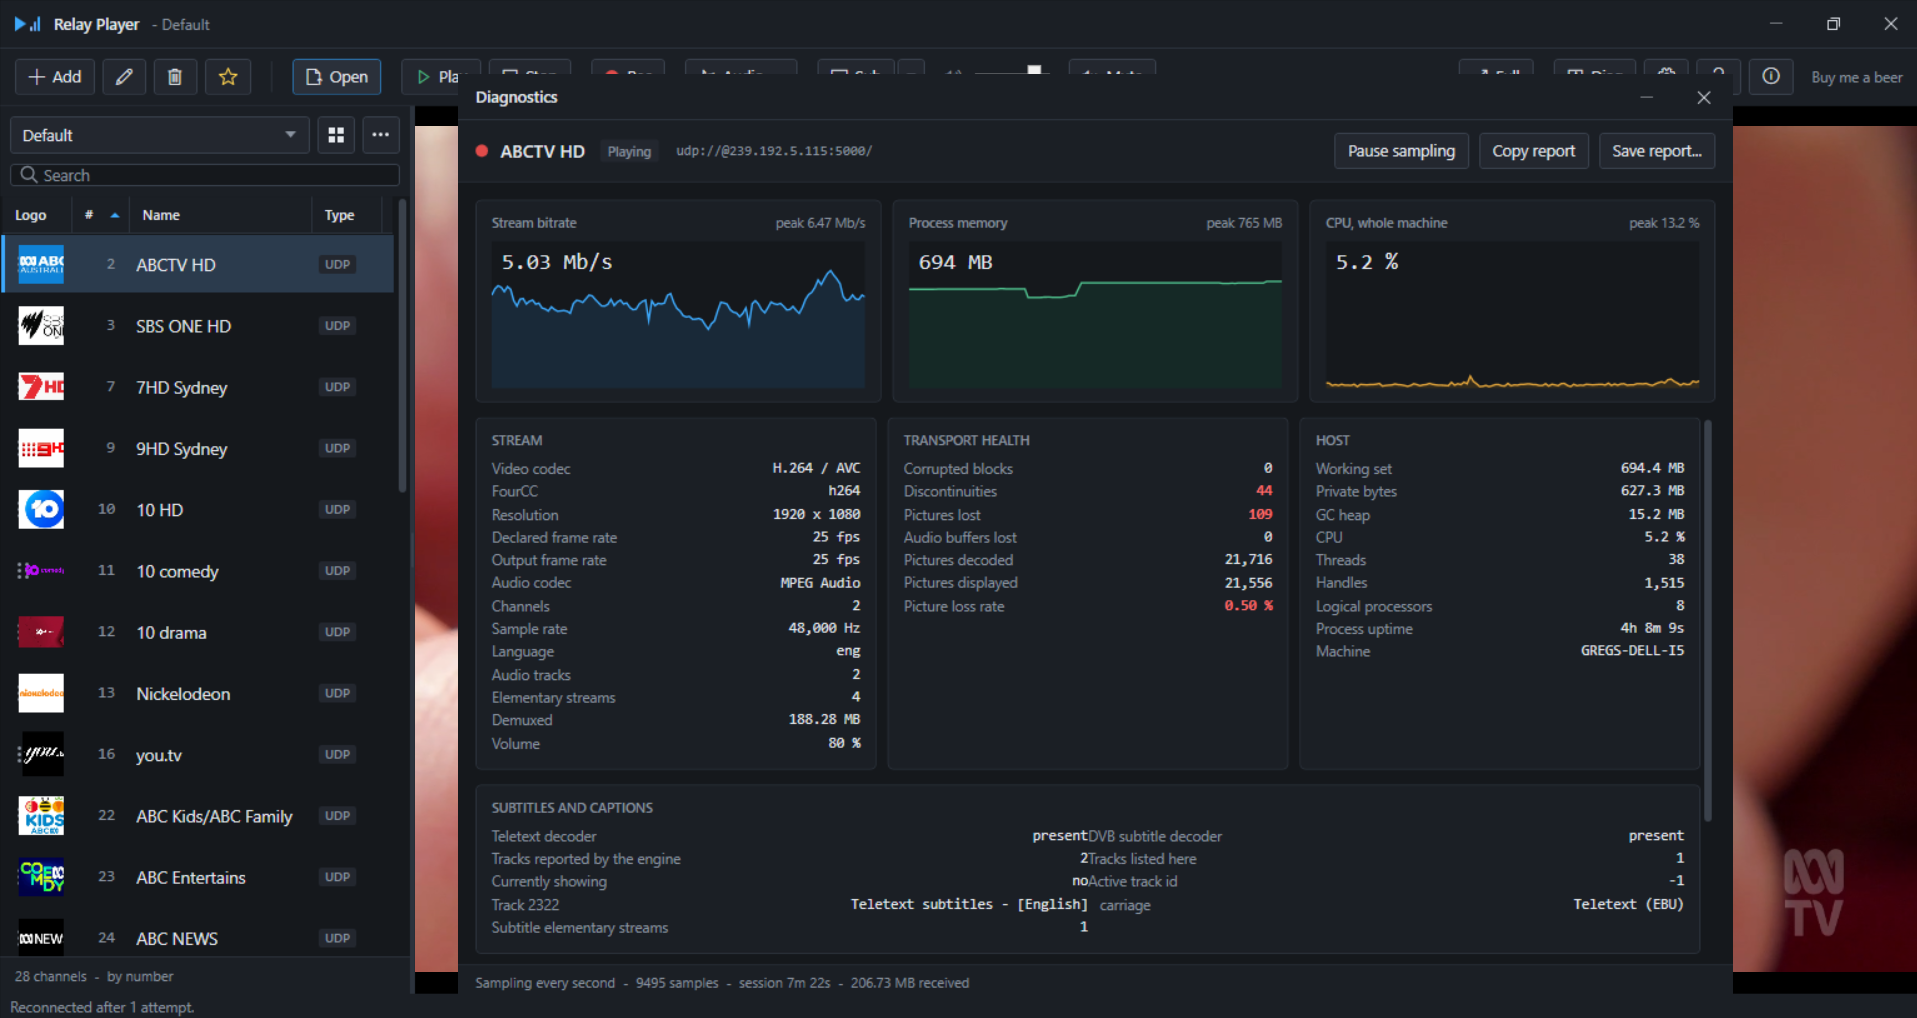Open the info circle icon in the toolbar

1771,77
